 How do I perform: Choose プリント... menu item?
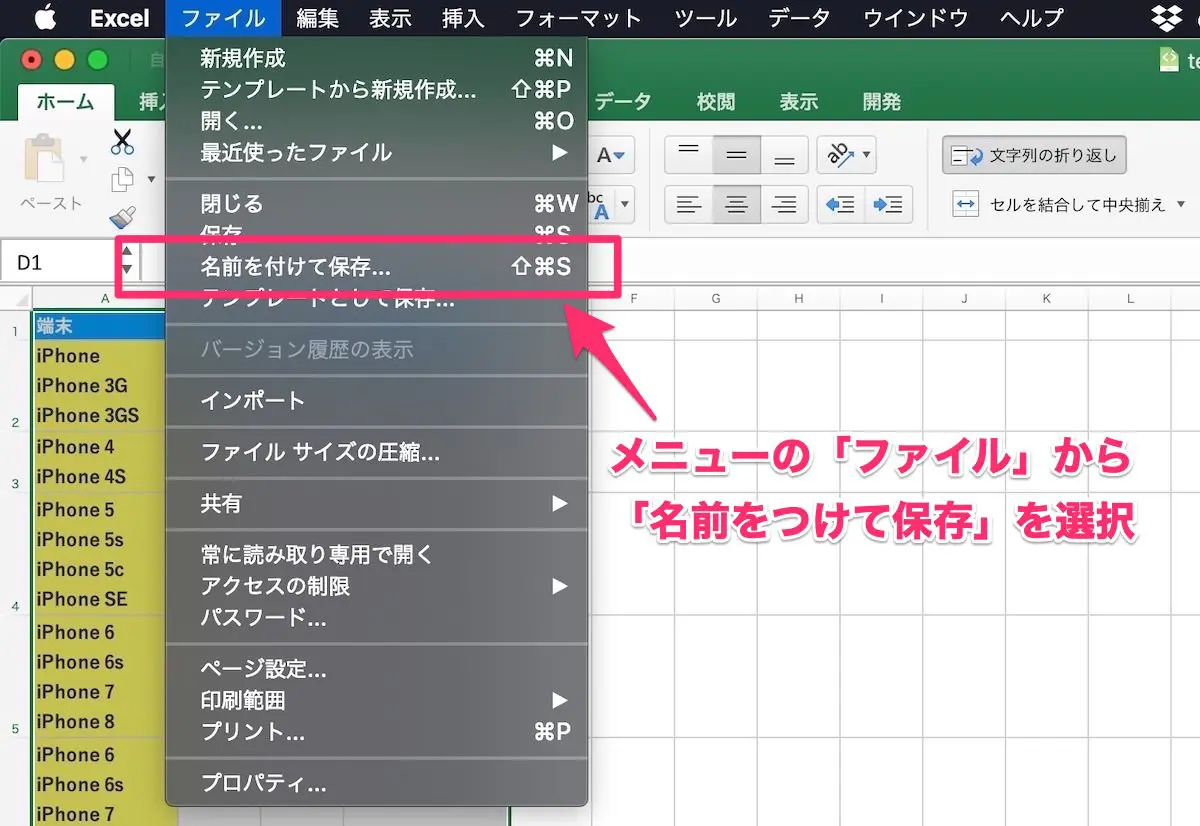[x=376, y=733]
